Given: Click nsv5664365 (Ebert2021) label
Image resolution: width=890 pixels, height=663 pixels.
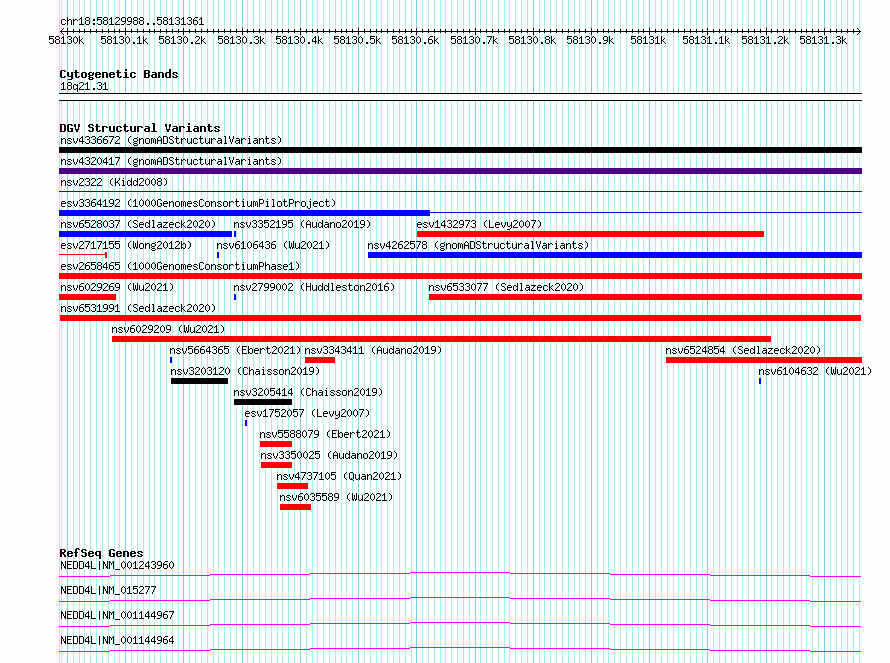Looking at the screenshot, I should 235,350.
